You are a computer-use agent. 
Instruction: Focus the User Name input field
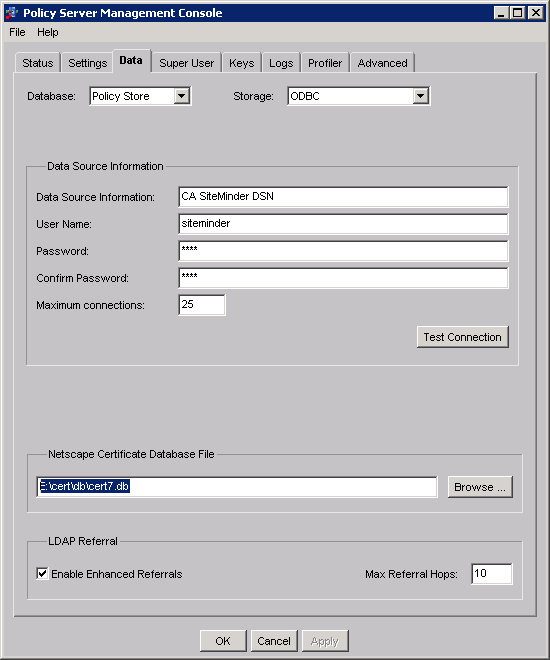pyautogui.click(x=343, y=224)
